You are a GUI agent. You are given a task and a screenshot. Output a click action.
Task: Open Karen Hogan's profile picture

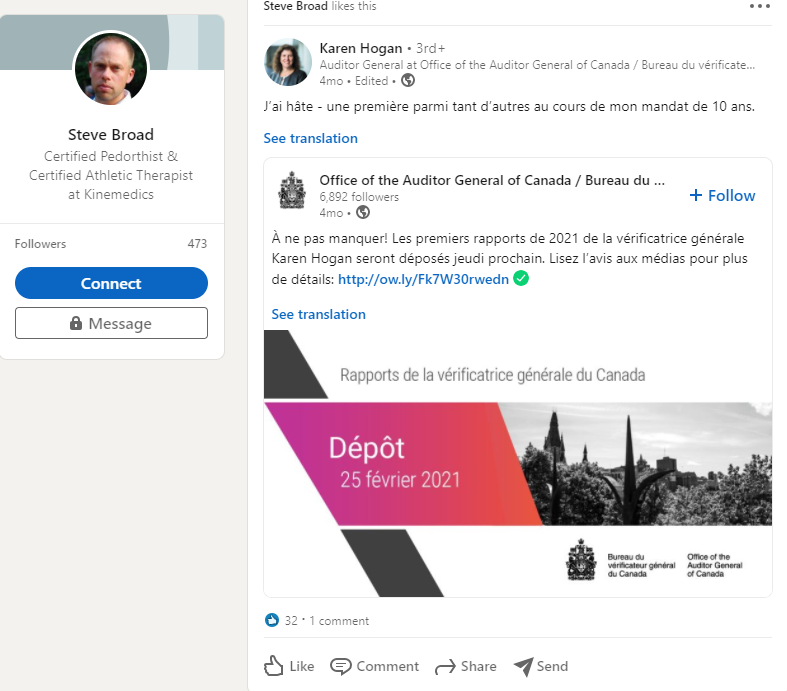(288, 62)
